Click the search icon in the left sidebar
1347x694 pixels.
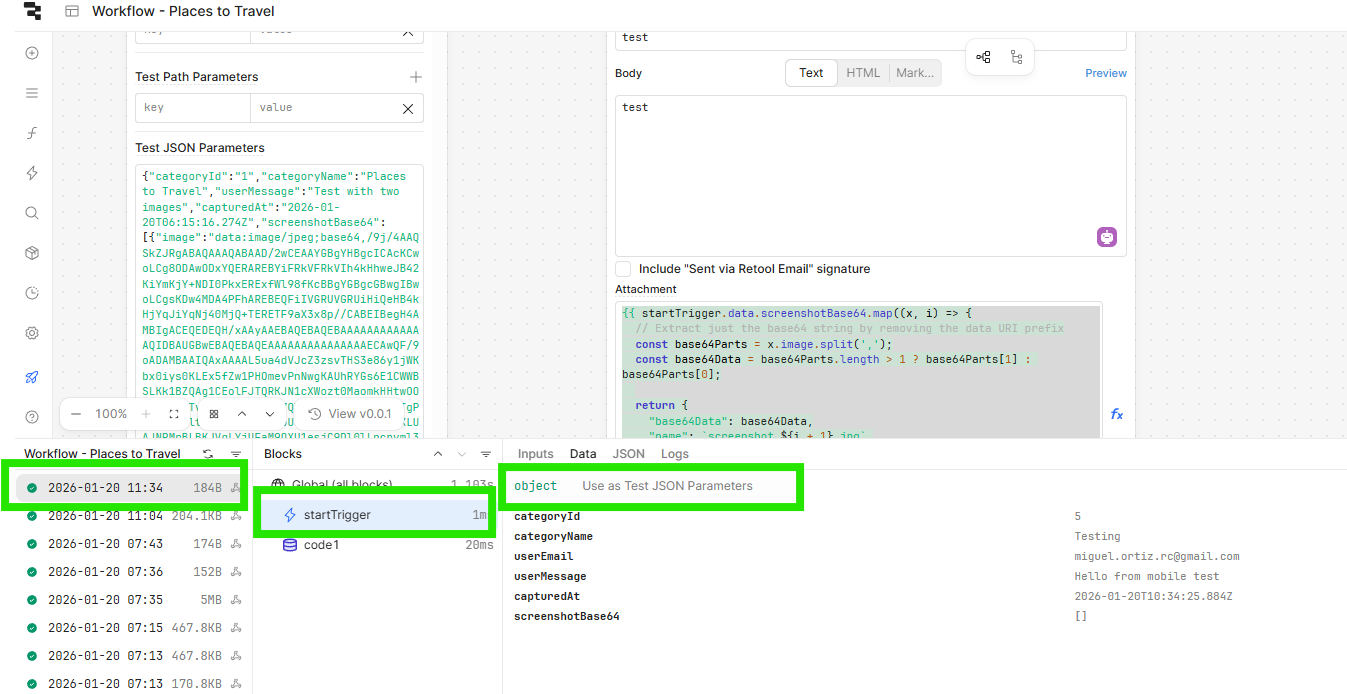point(32,213)
